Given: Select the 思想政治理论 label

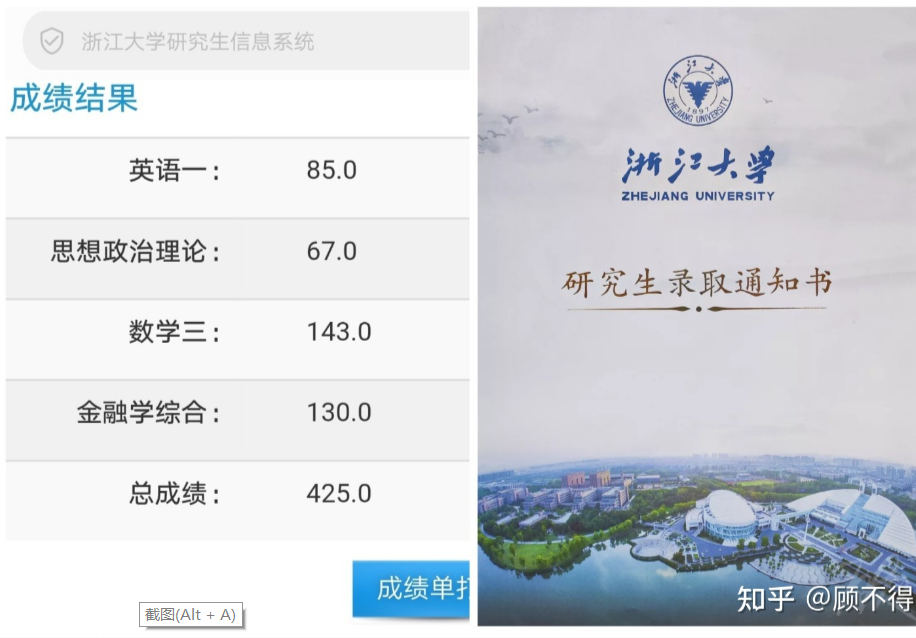Looking at the screenshot, I should [136, 252].
